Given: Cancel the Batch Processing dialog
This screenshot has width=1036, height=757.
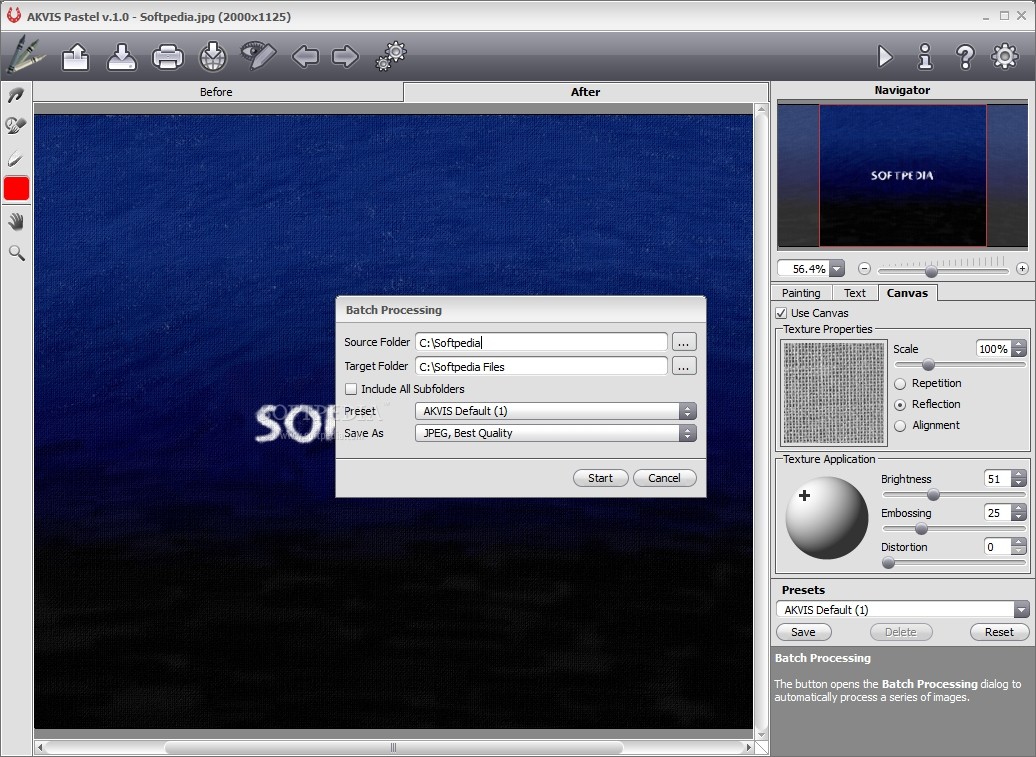Looking at the screenshot, I should tap(664, 478).
